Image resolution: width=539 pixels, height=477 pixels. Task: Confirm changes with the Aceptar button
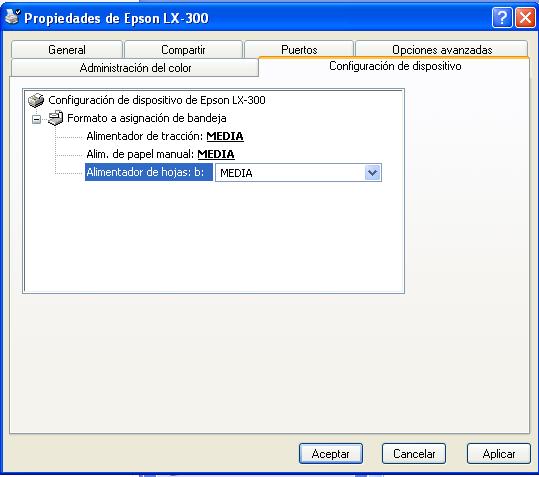pos(331,454)
